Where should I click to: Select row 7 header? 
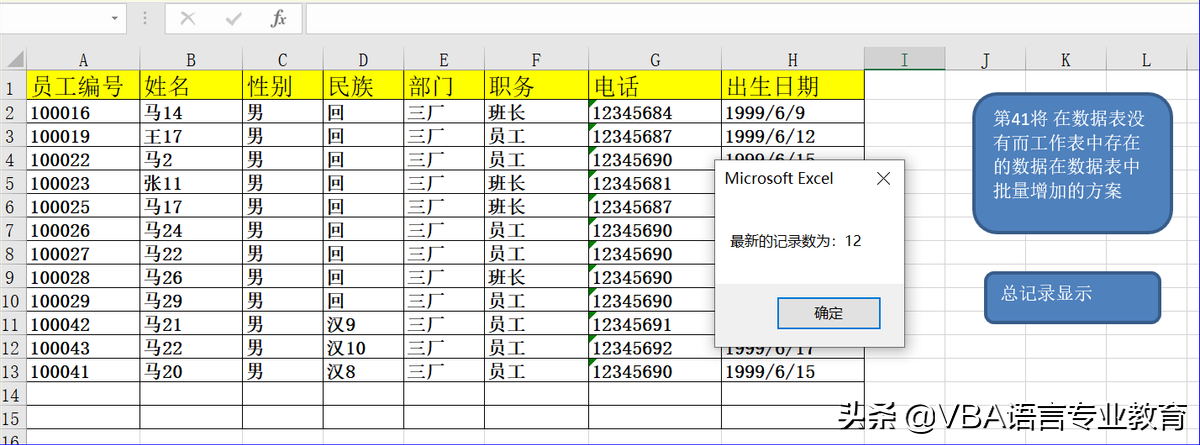point(13,230)
